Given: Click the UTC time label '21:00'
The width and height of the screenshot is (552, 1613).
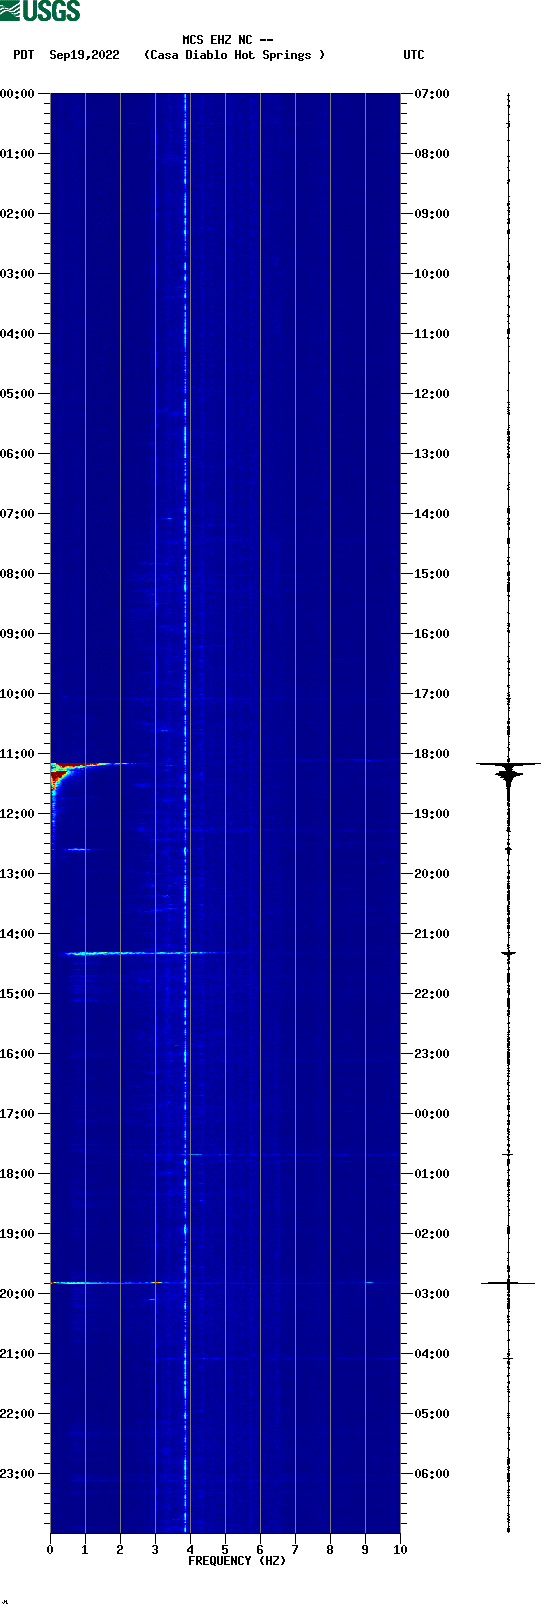Looking at the screenshot, I should 432,934.
